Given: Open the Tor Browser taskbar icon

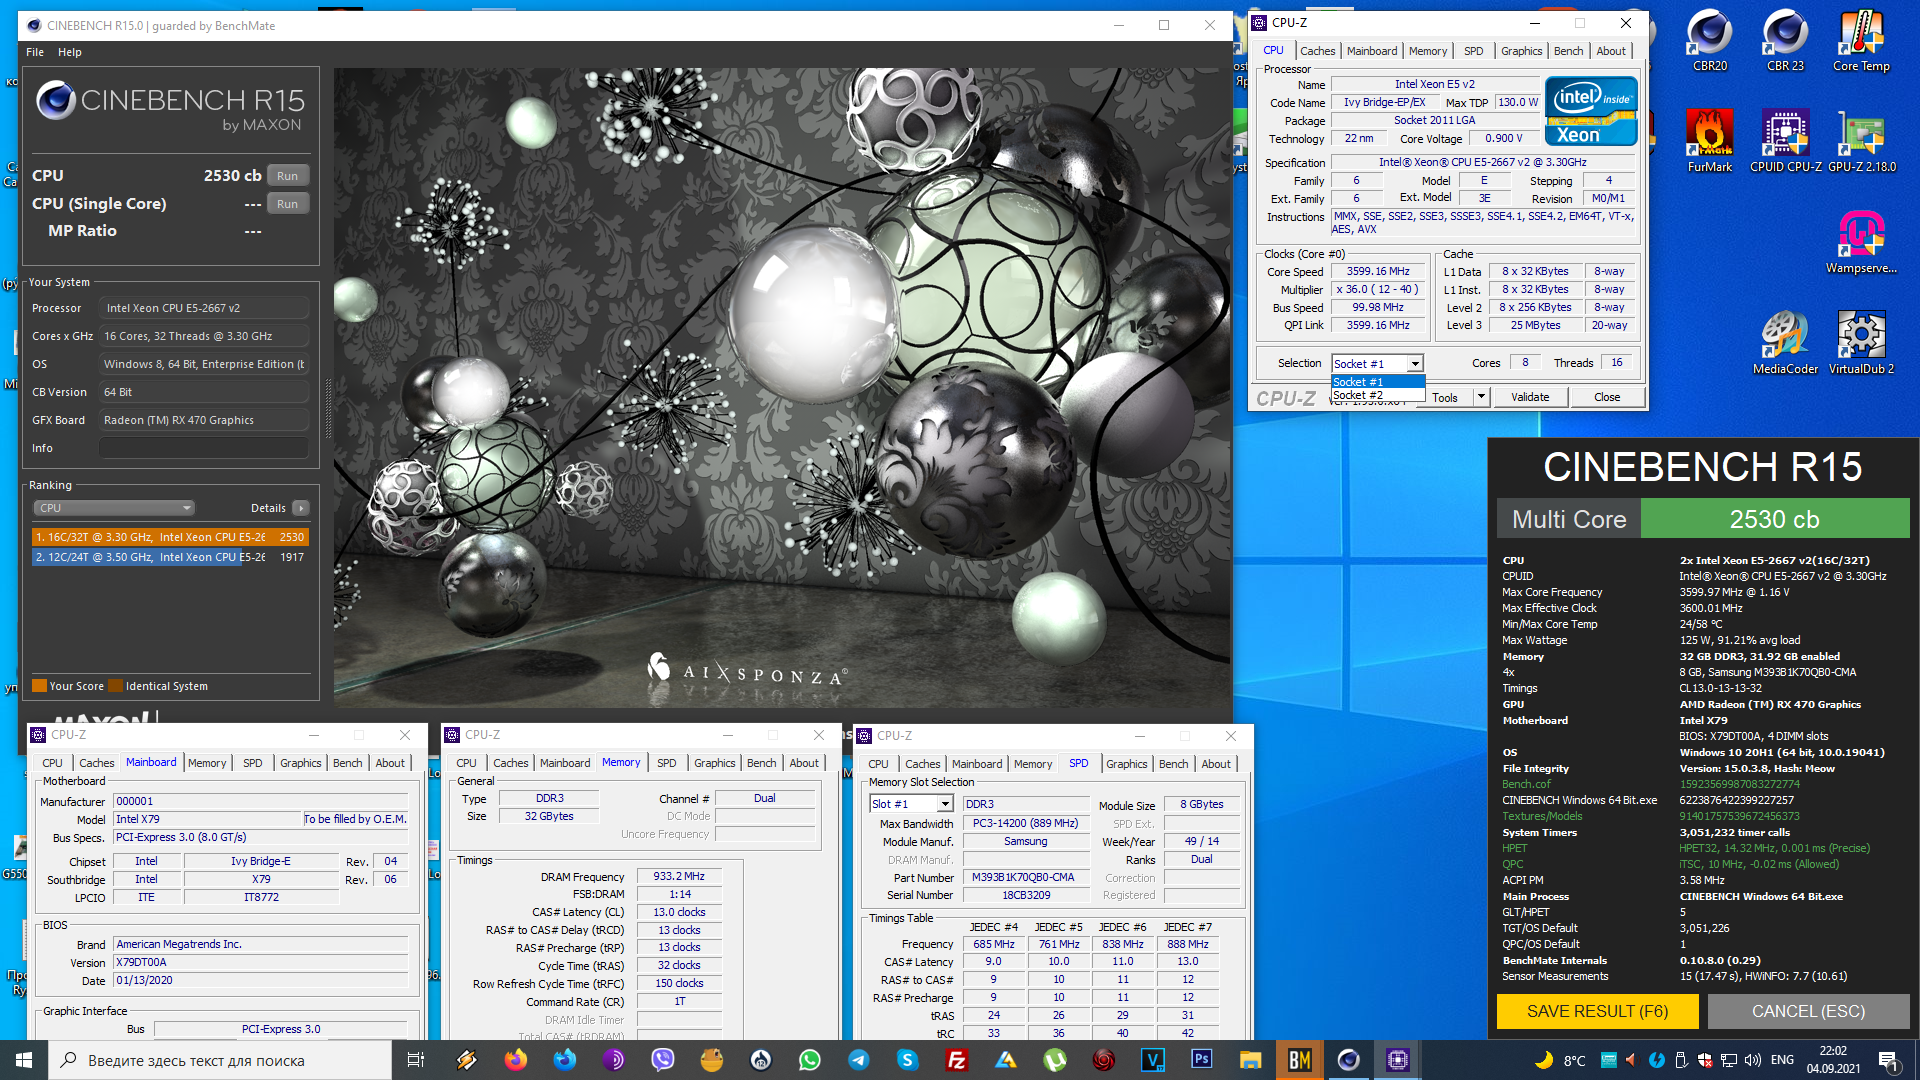Looking at the screenshot, I should click(614, 1060).
